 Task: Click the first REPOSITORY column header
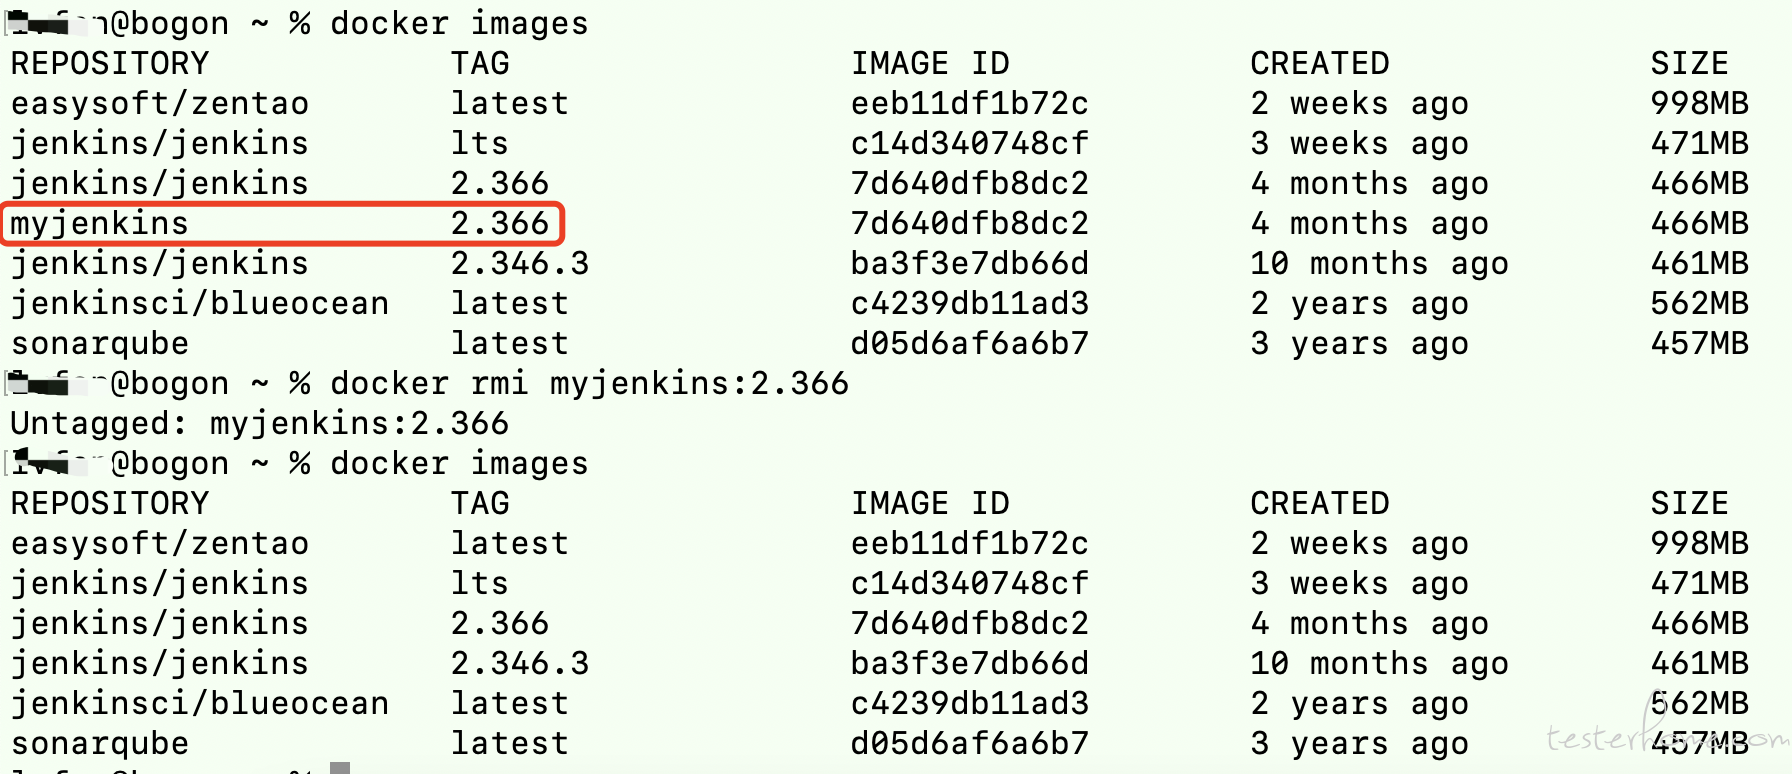pos(110,64)
